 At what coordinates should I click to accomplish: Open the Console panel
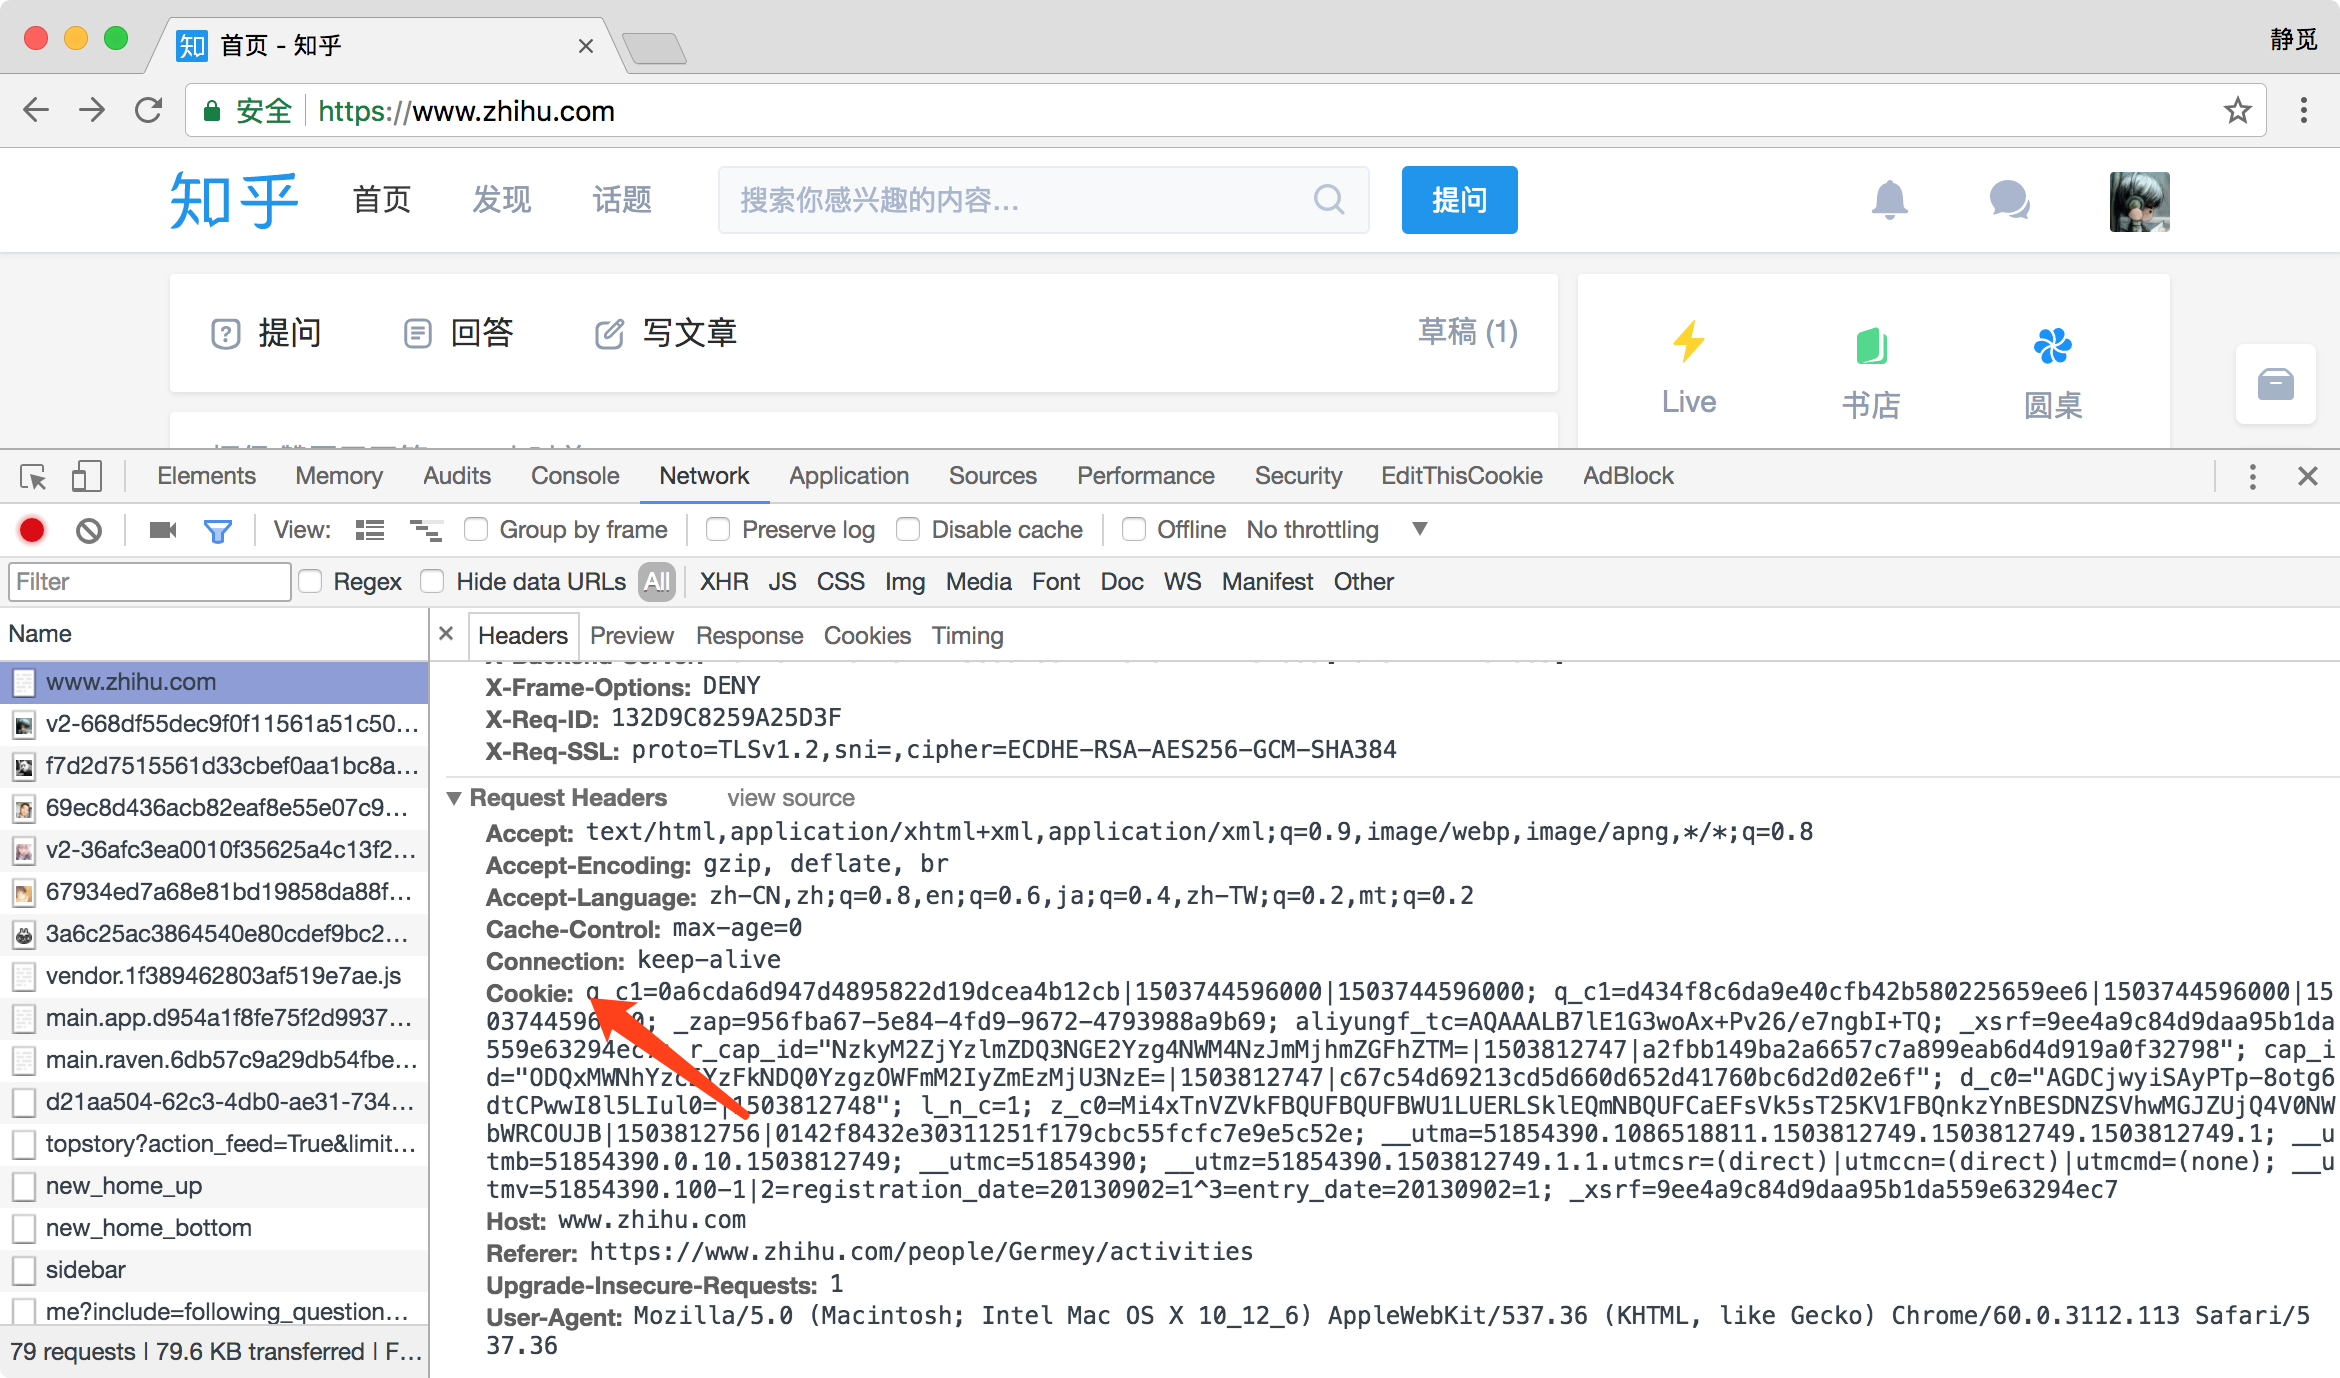[x=575, y=476]
